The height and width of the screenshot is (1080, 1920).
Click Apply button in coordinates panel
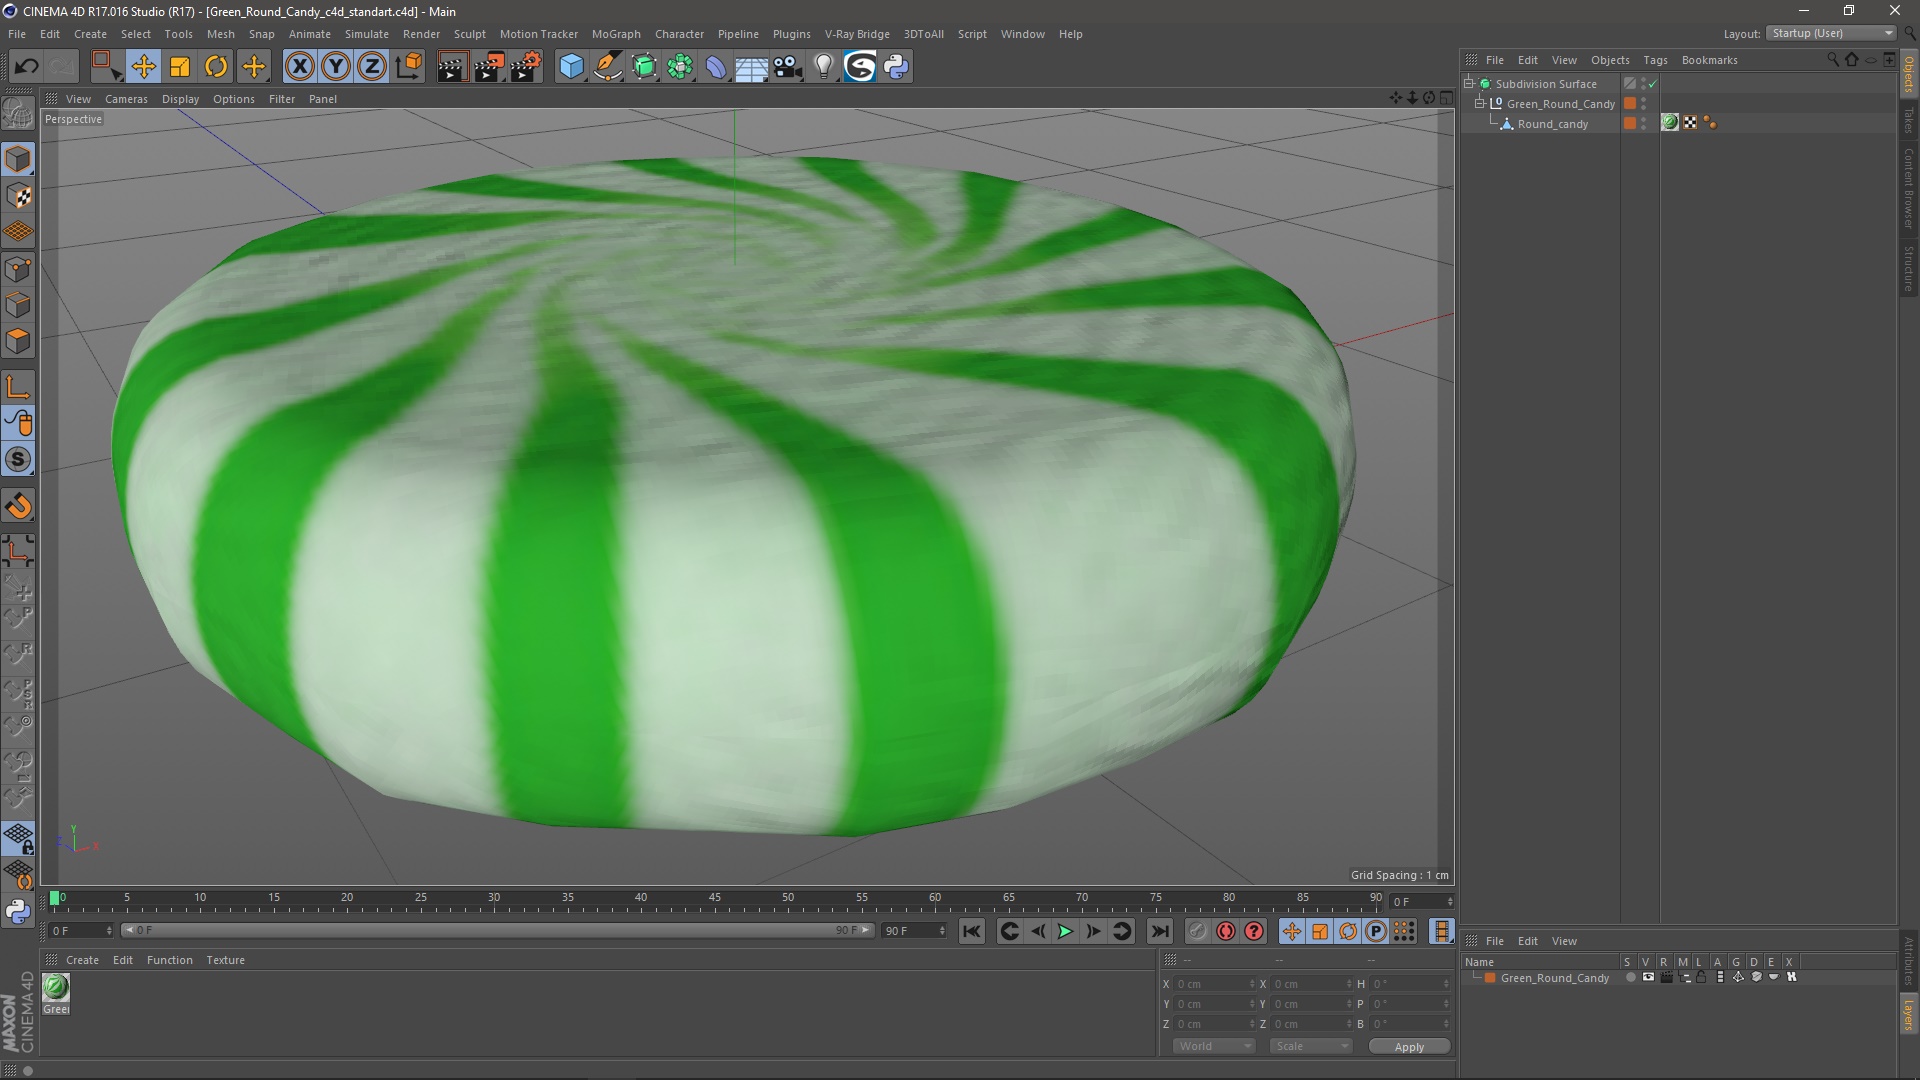pos(1408,1046)
